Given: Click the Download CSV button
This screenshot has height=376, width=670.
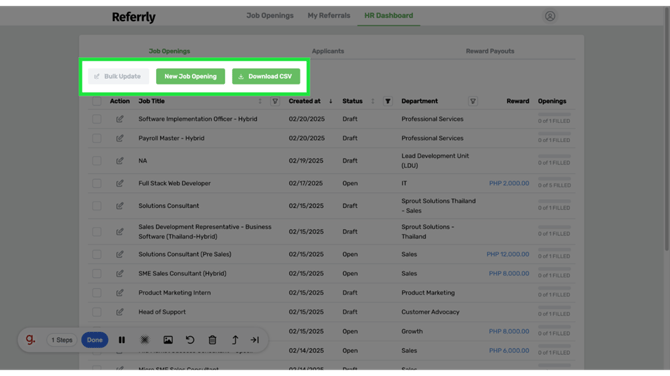Looking at the screenshot, I should tap(266, 76).
